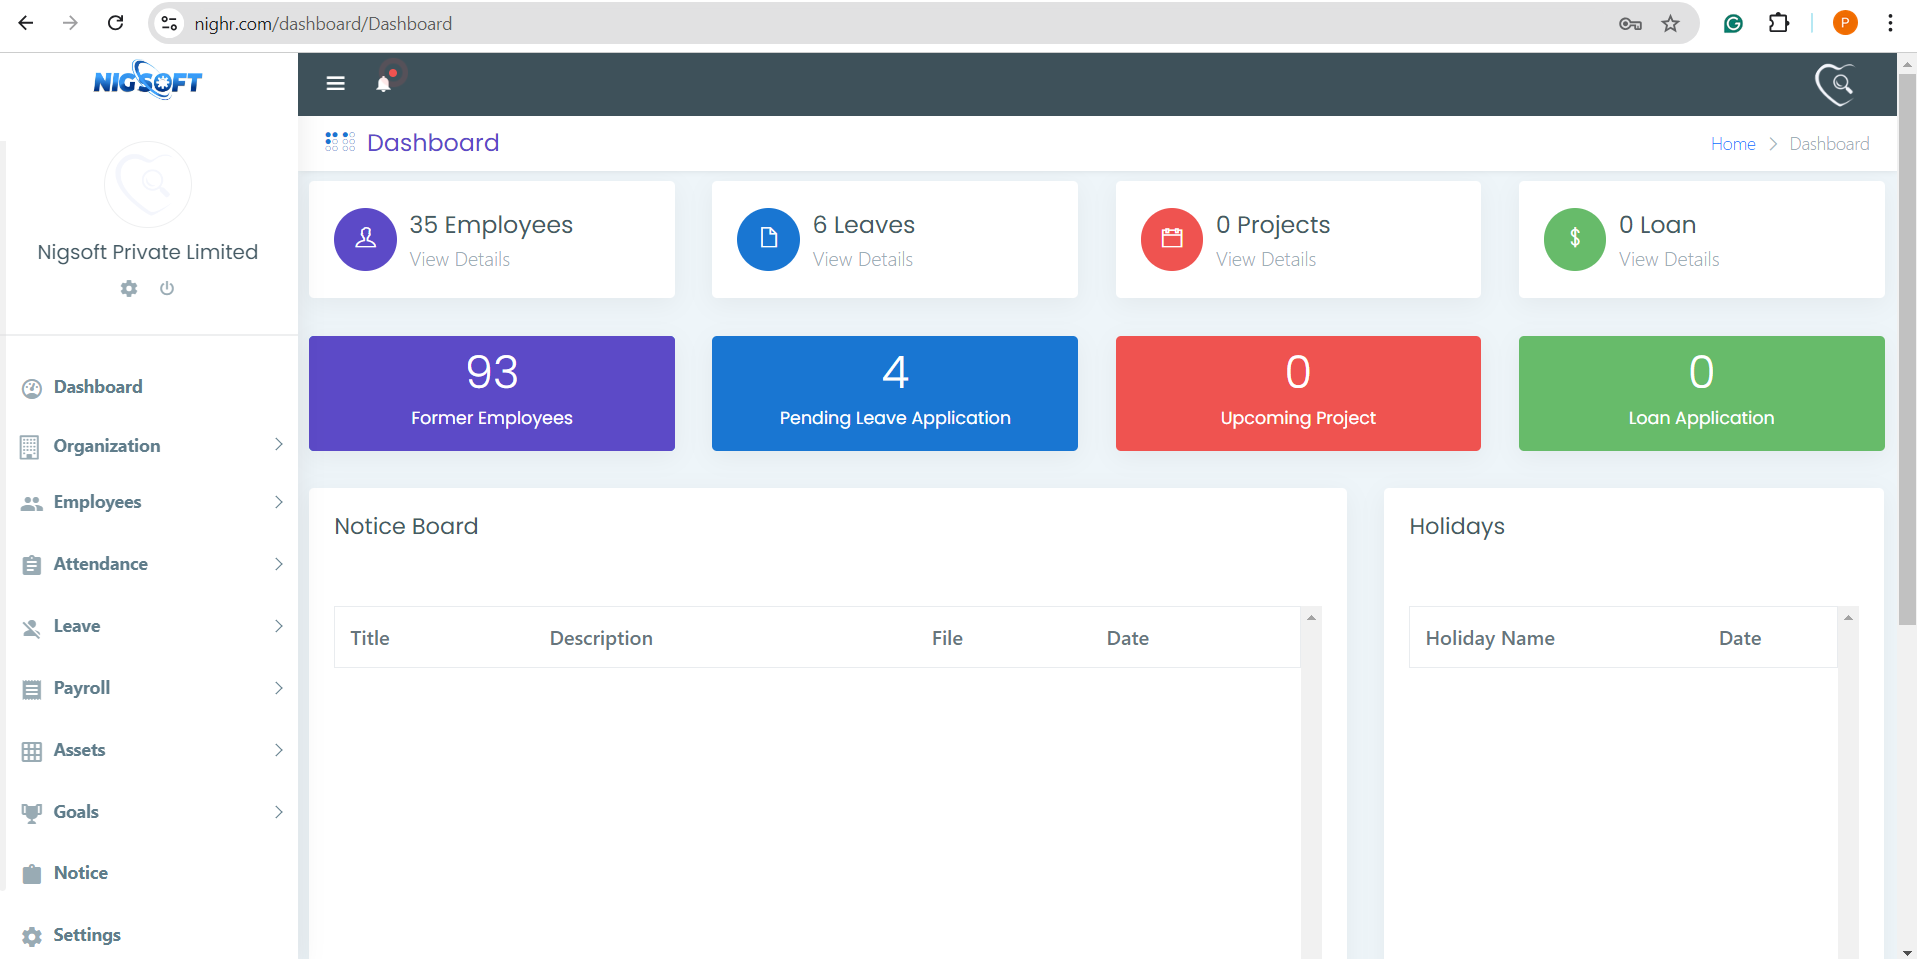Open the gear settings icon under the company name
The height and width of the screenshot is (959, 1917).
click(x=129, y=288)
